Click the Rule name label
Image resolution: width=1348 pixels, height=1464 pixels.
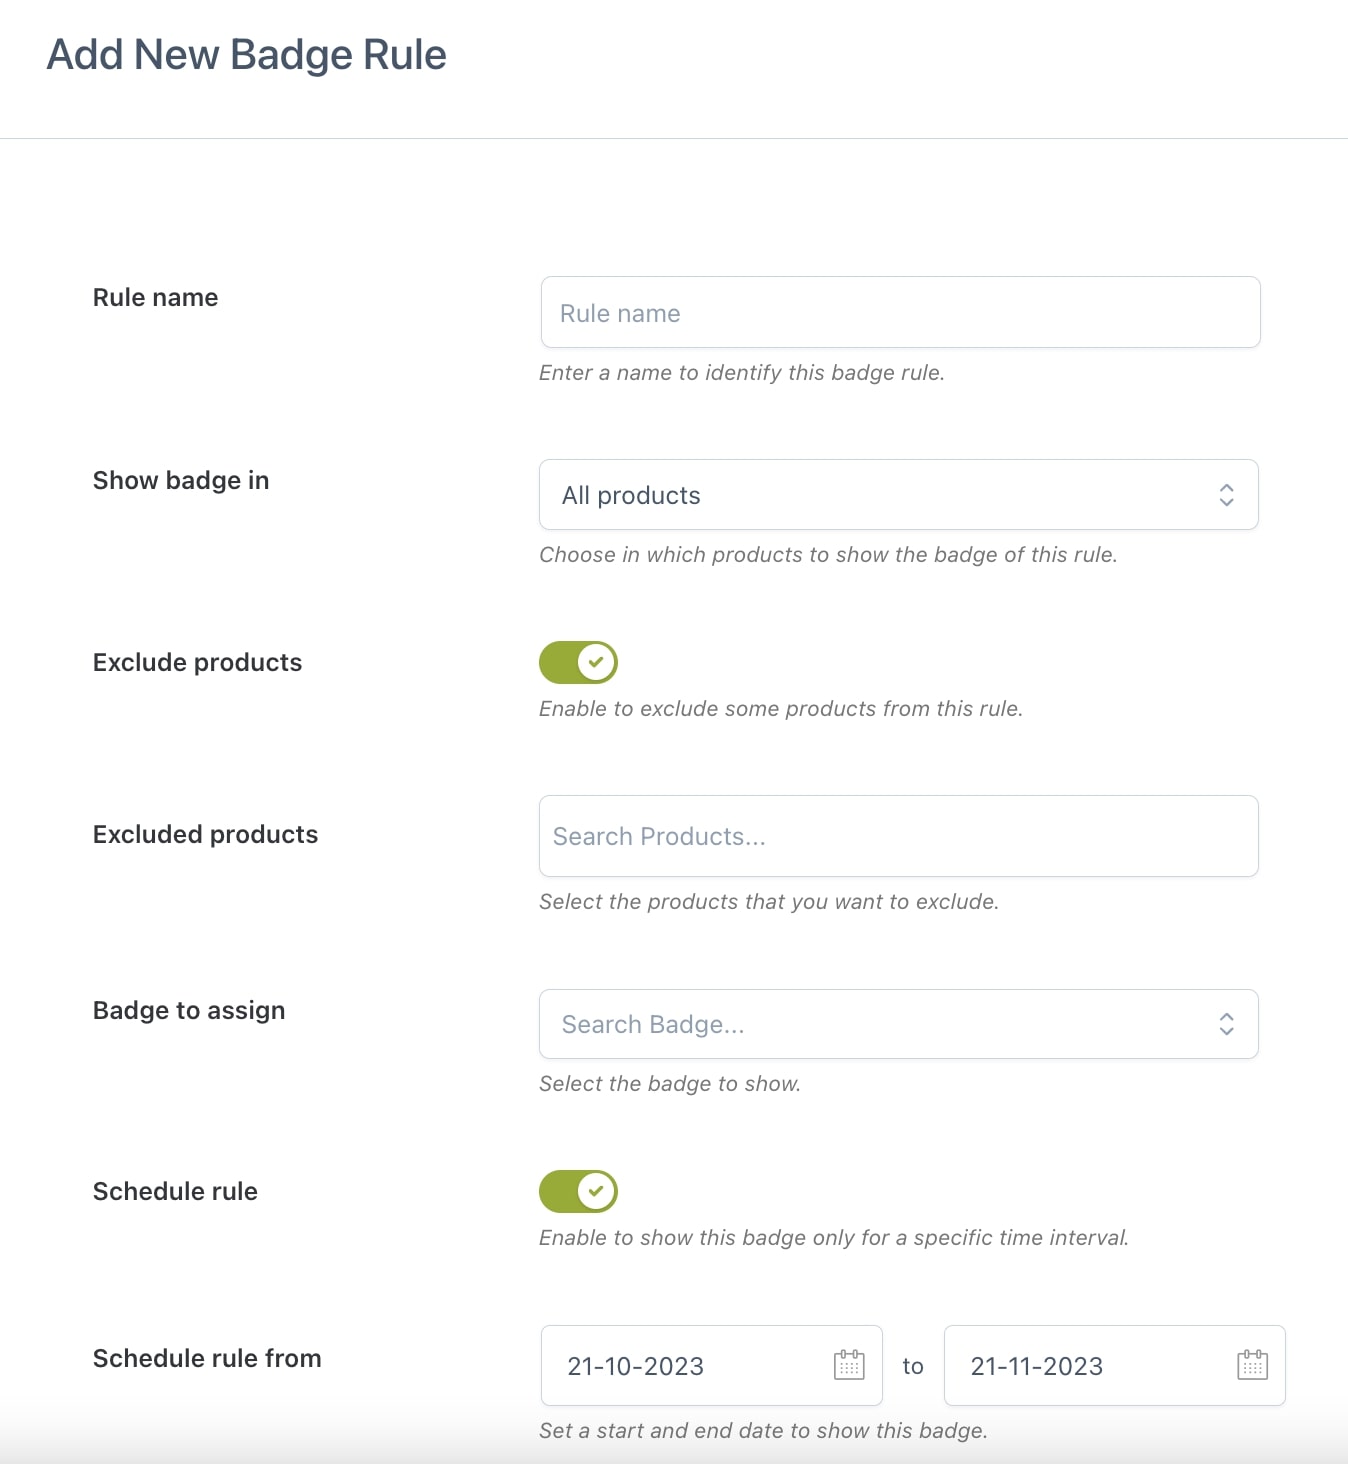(x=155, y=298)
